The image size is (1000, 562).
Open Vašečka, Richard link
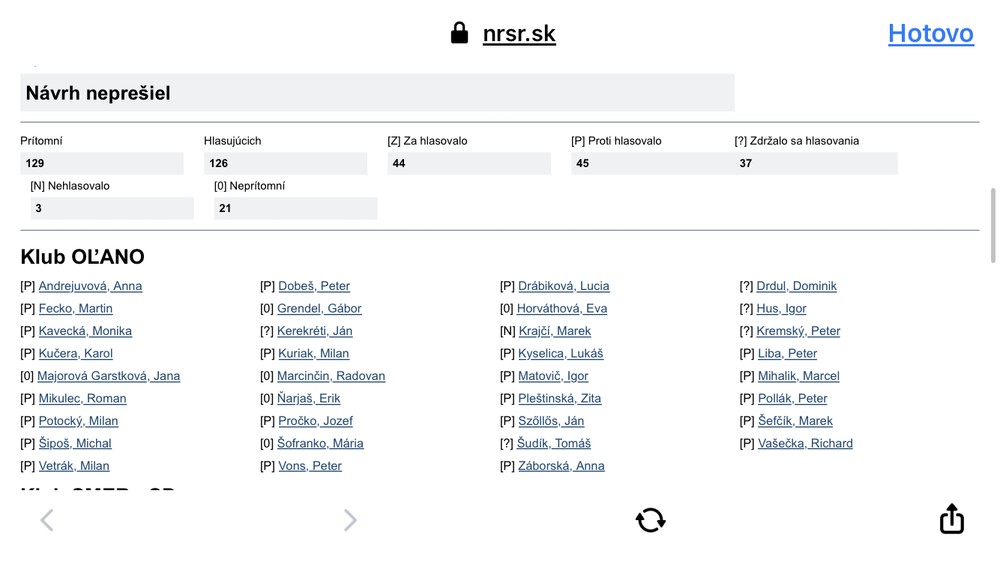click(805, 443)
